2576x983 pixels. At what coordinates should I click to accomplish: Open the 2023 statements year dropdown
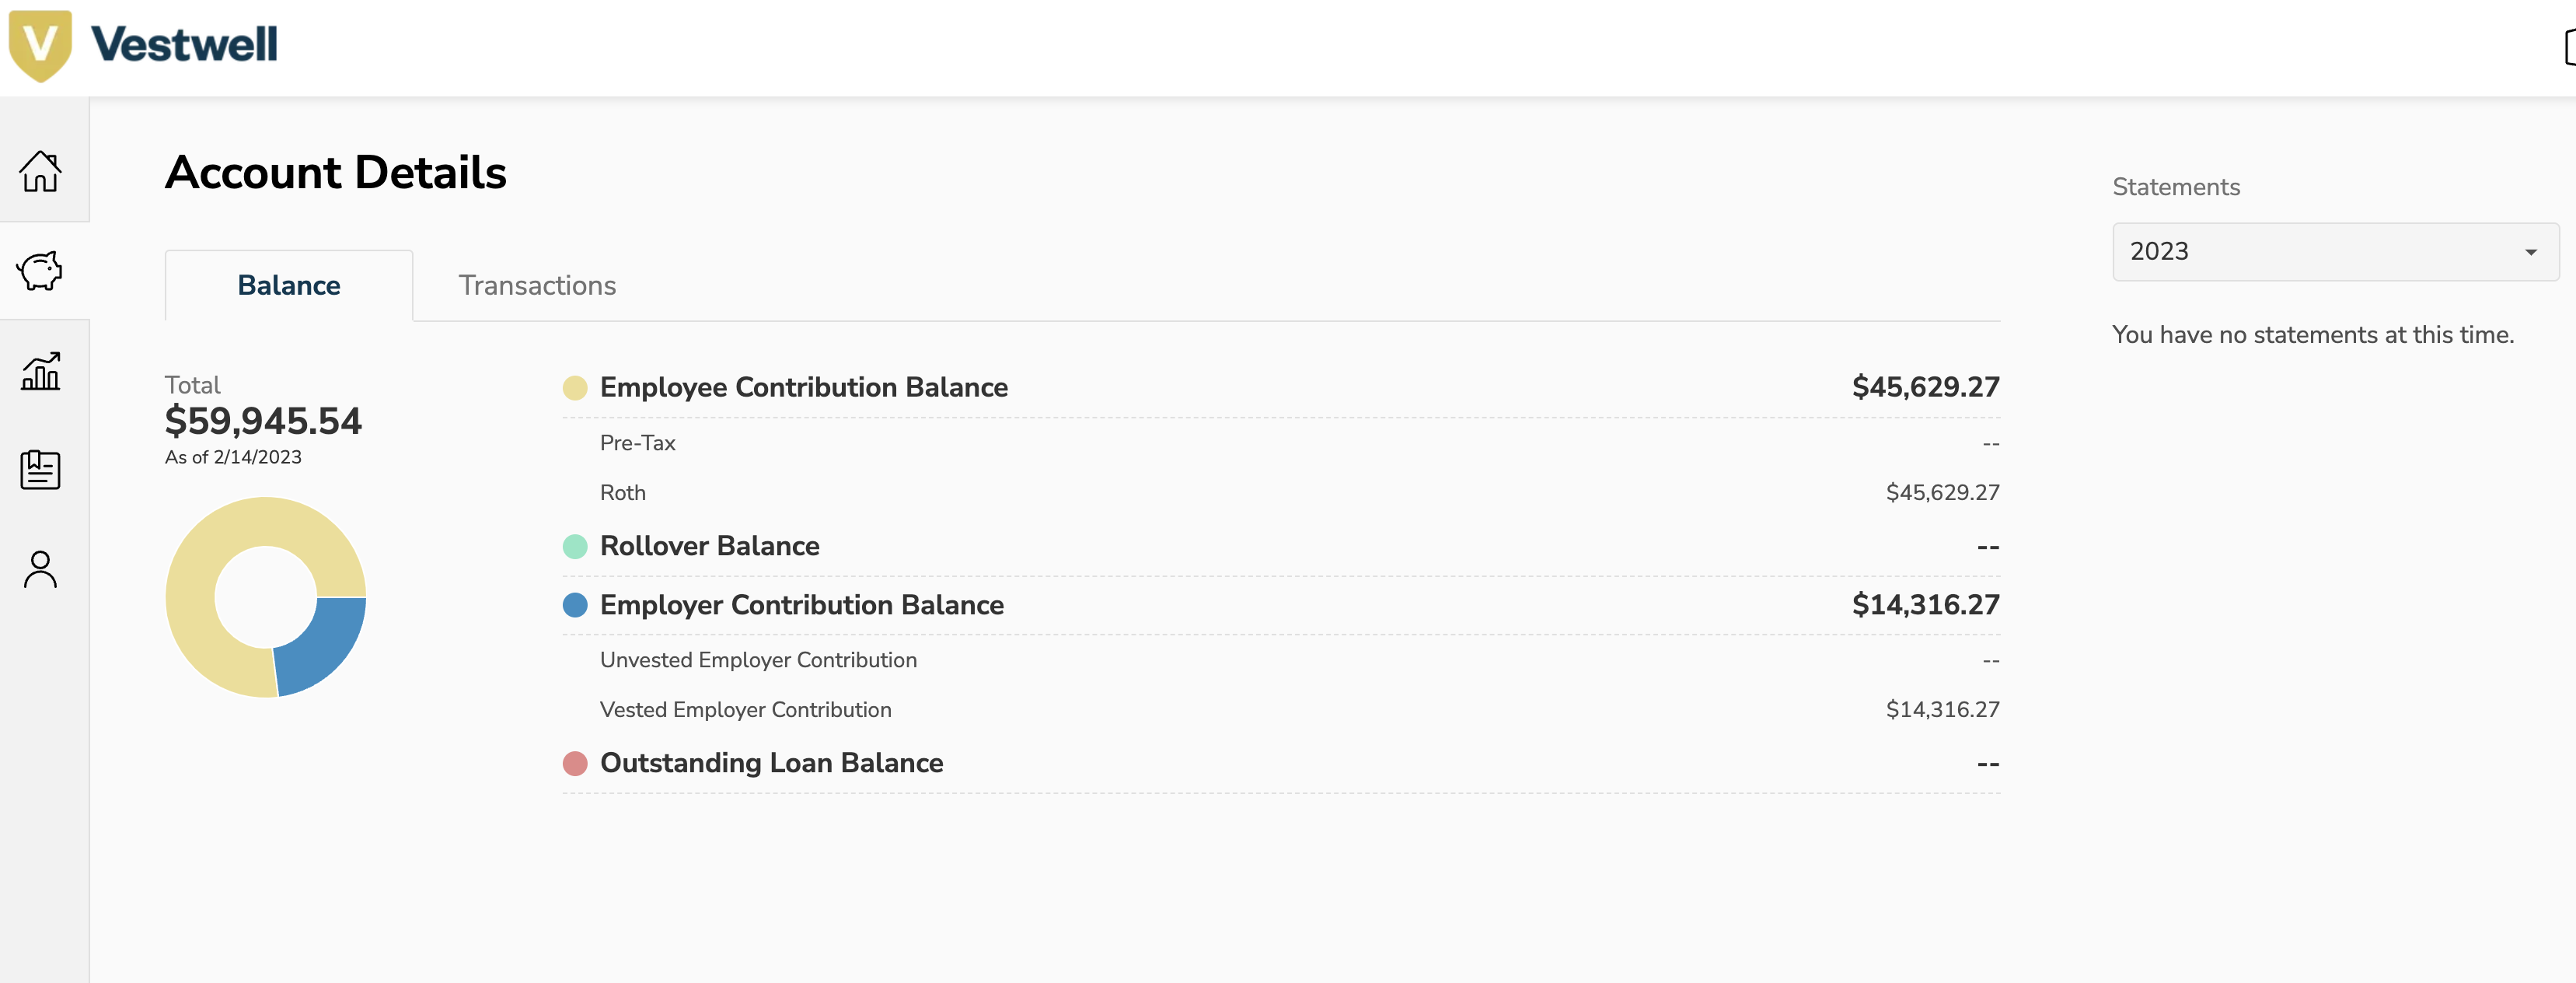tap(2334, 251)
